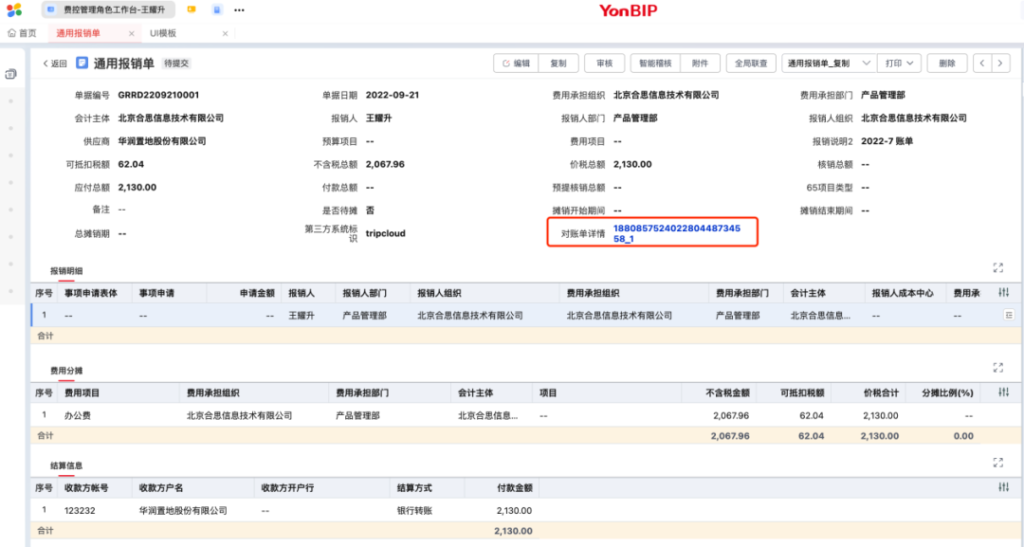Click the 删除 delete button
Screen dimensions: 1024x547
(947, 63)
